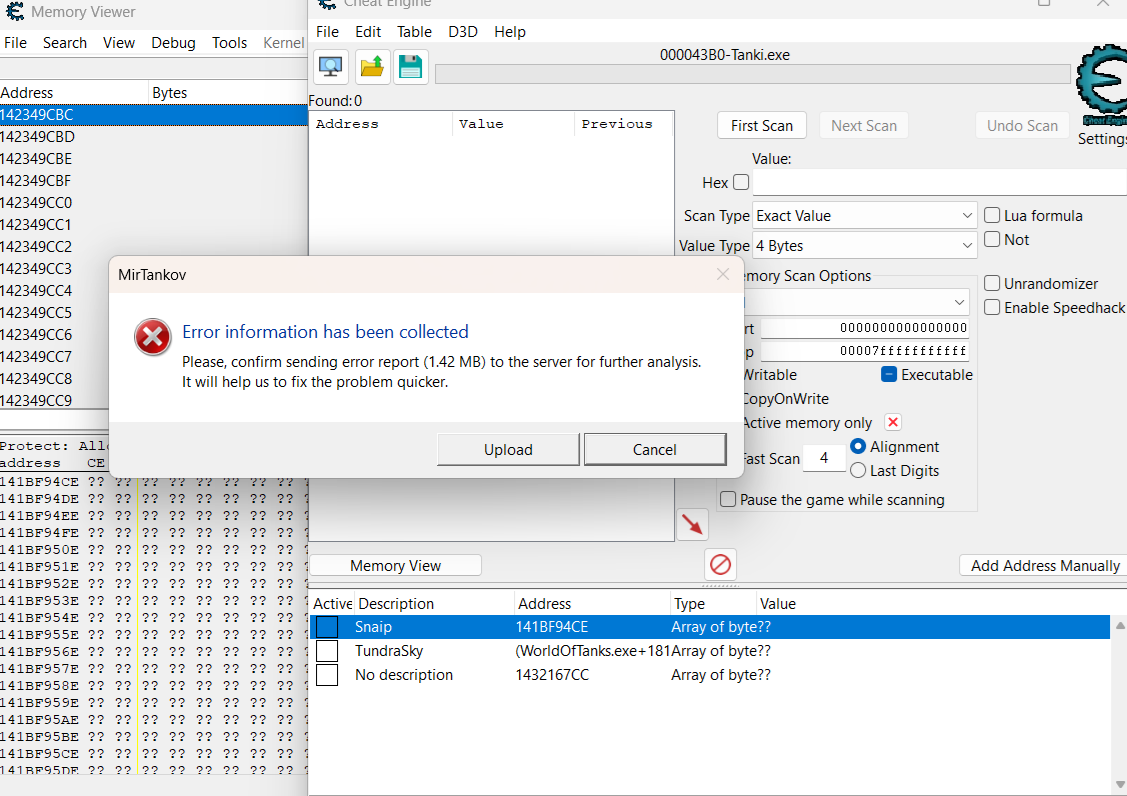This screenshot has height=796, width=1127.
Task: Expand the memory region dropdown
Action: 855,302
